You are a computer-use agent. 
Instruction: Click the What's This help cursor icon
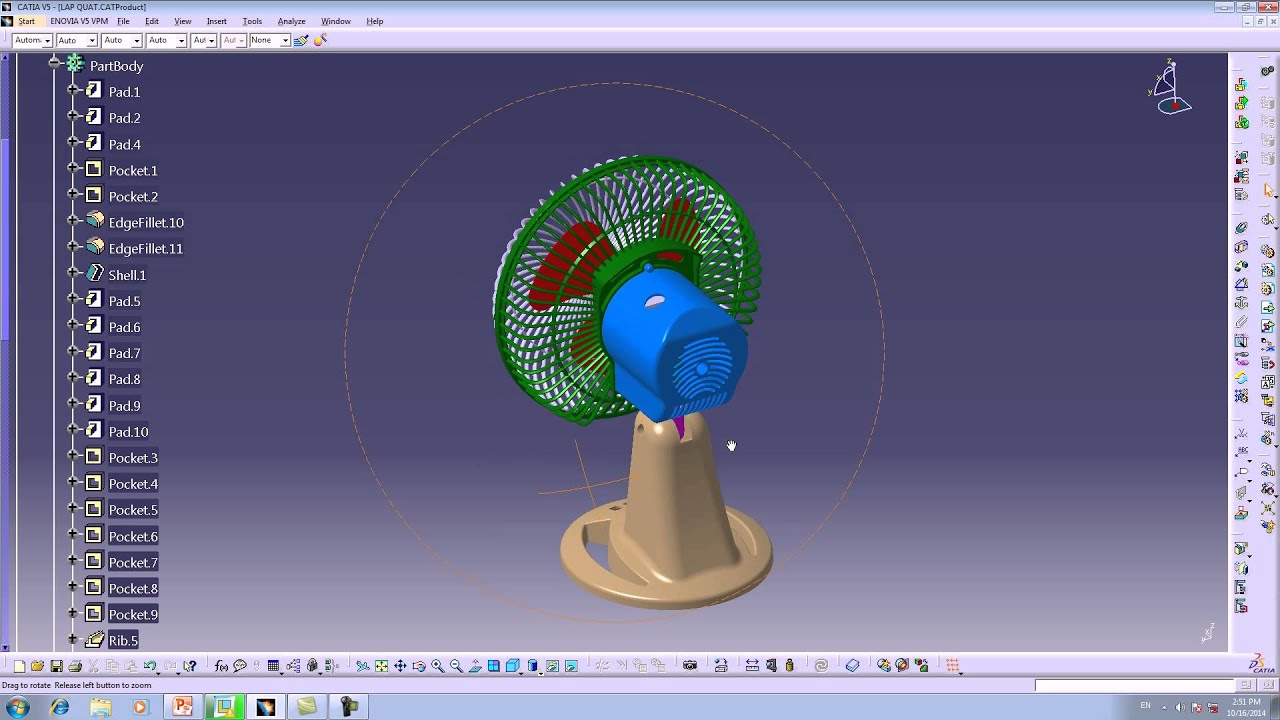click(x=190, y=666)
